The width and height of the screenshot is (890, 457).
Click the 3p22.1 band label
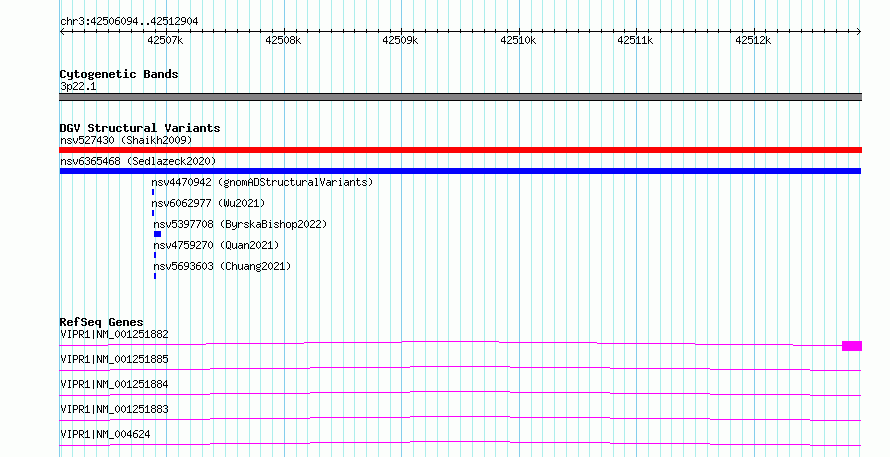78,86
